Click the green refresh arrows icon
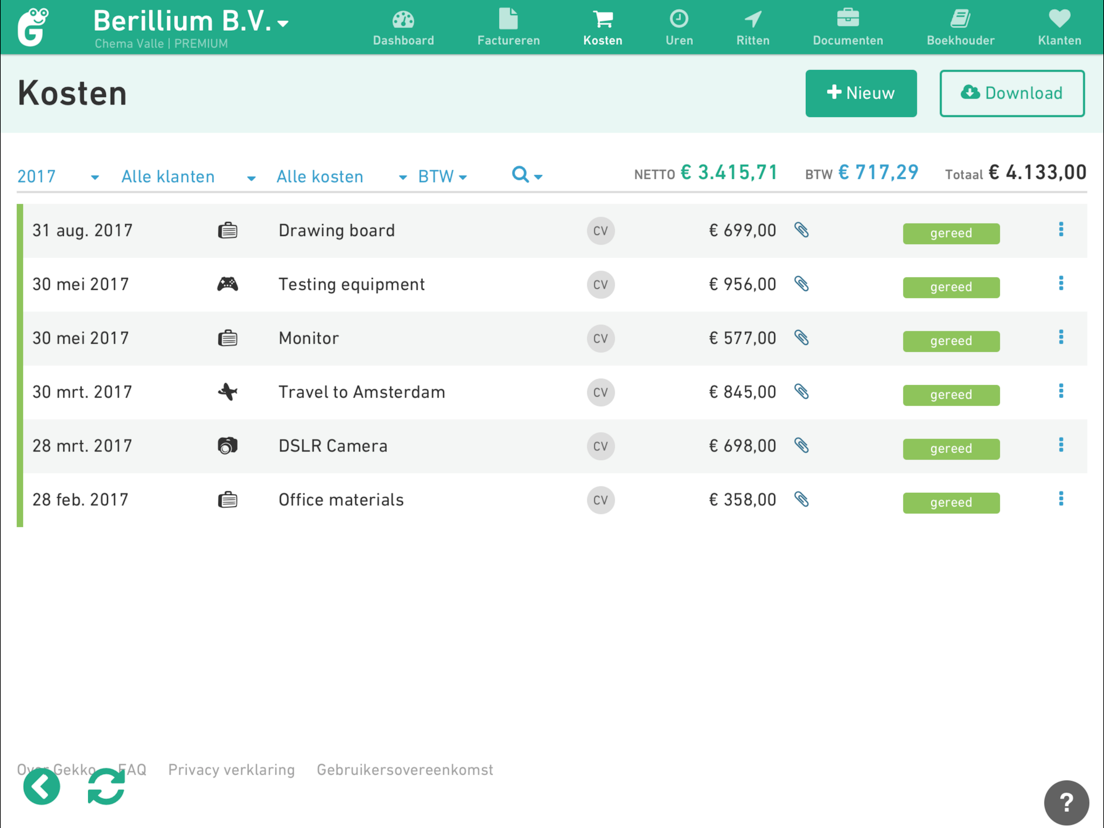 point(106,786)
